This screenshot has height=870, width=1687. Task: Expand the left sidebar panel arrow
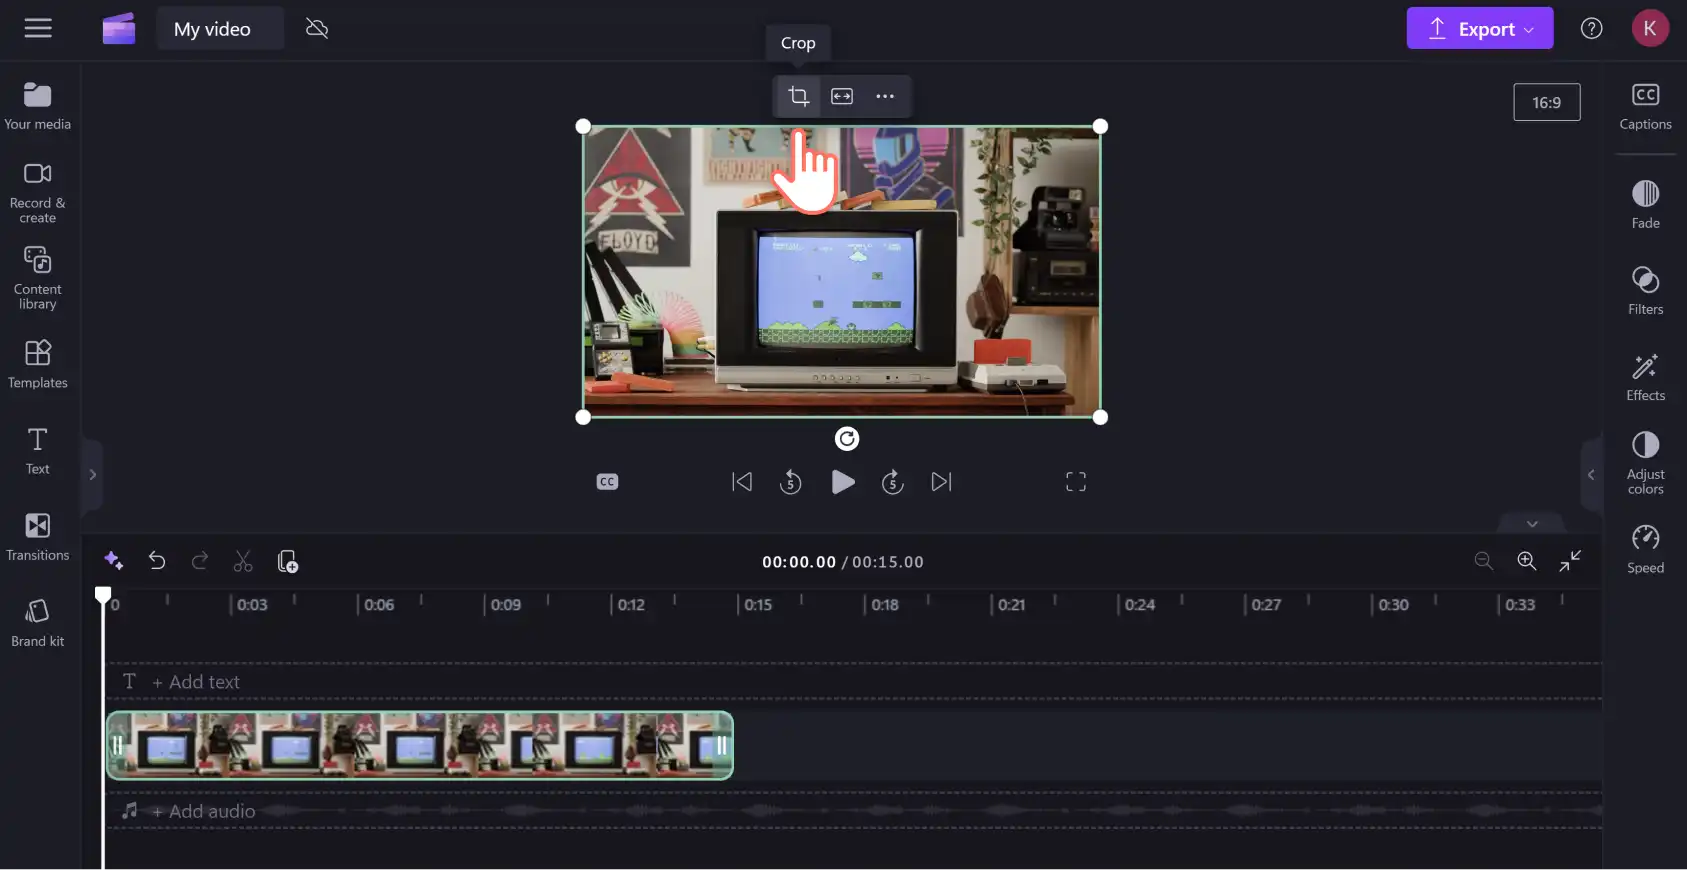(x=92, y=475)
